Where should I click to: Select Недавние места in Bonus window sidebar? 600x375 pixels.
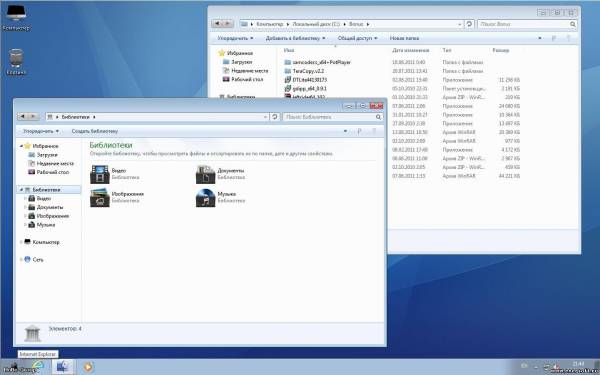click(x=246, y=71)
